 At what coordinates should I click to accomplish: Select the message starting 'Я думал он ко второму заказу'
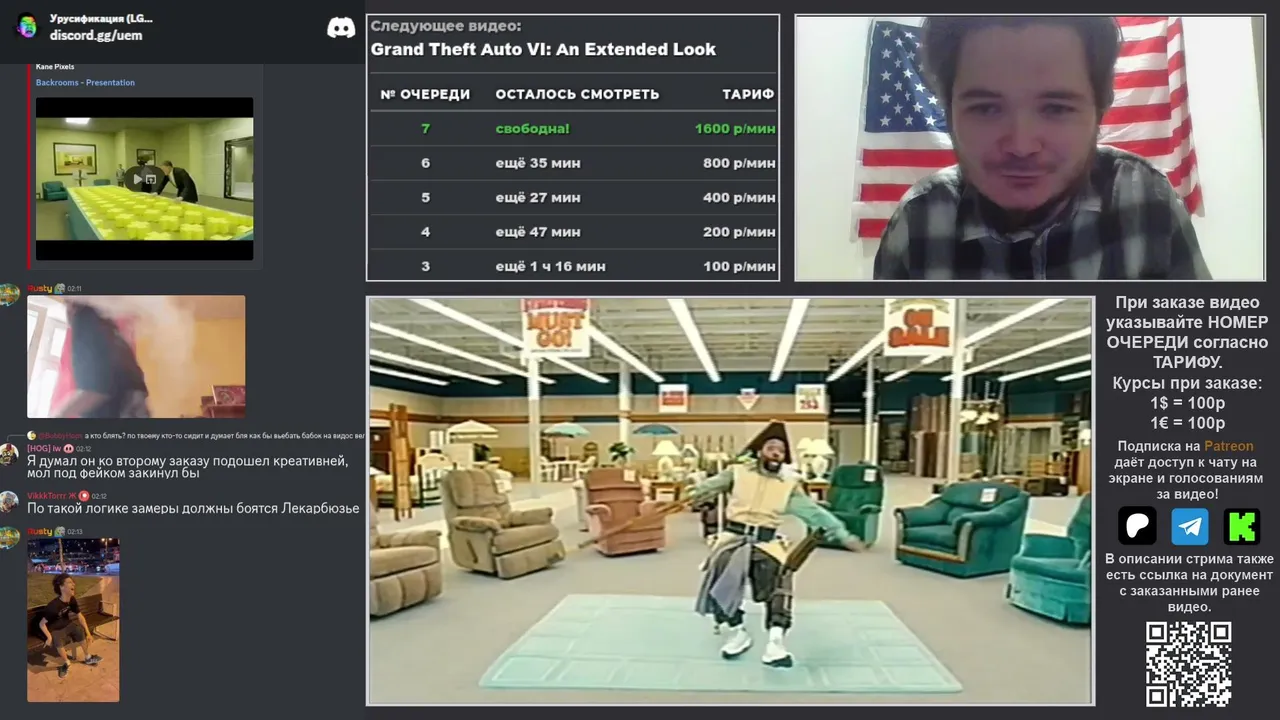click(188, 467)
